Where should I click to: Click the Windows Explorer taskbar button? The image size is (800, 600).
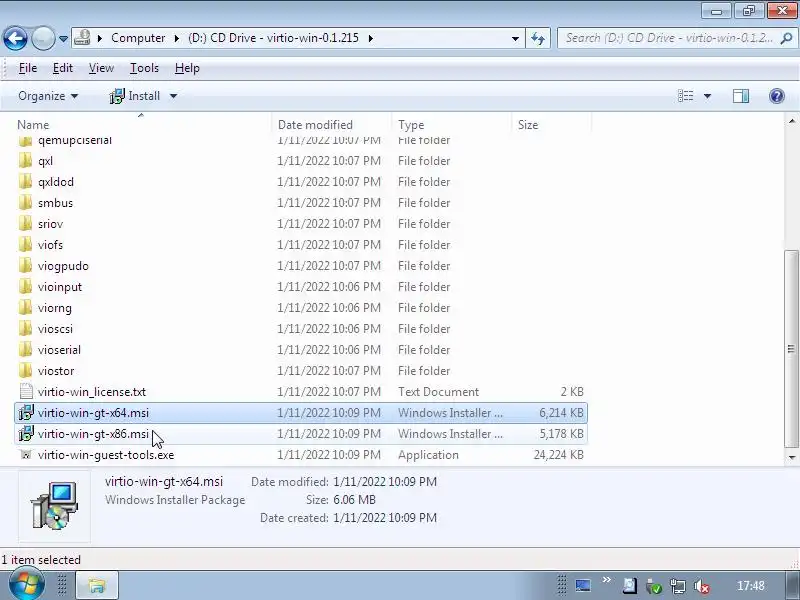tap(97, 585)
